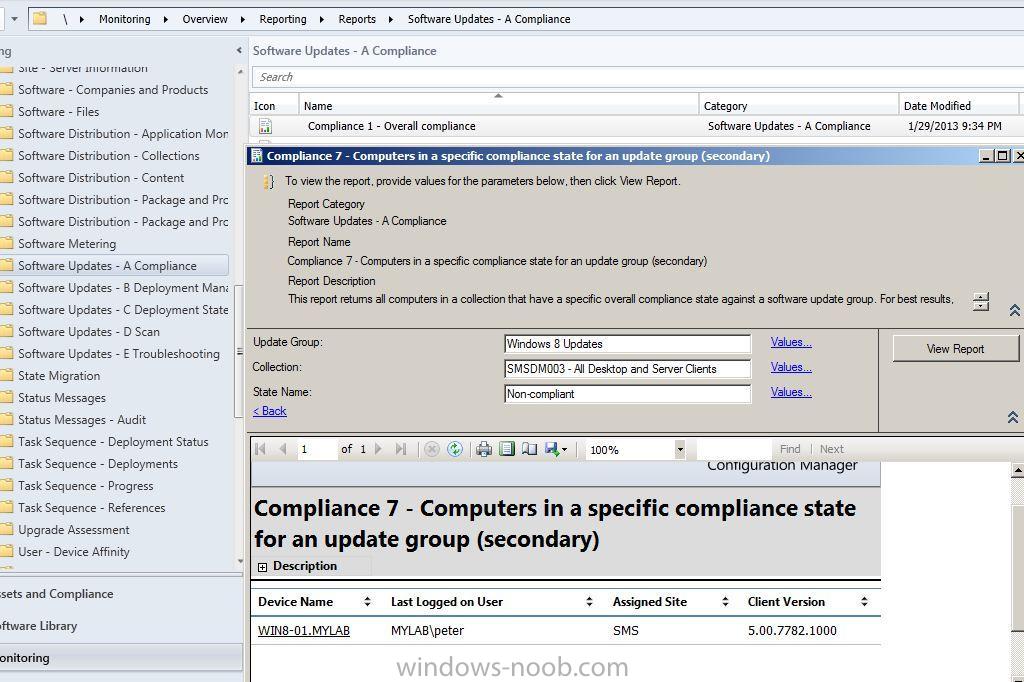Open Upgrade Assessment folder

[x=74, y=530]
